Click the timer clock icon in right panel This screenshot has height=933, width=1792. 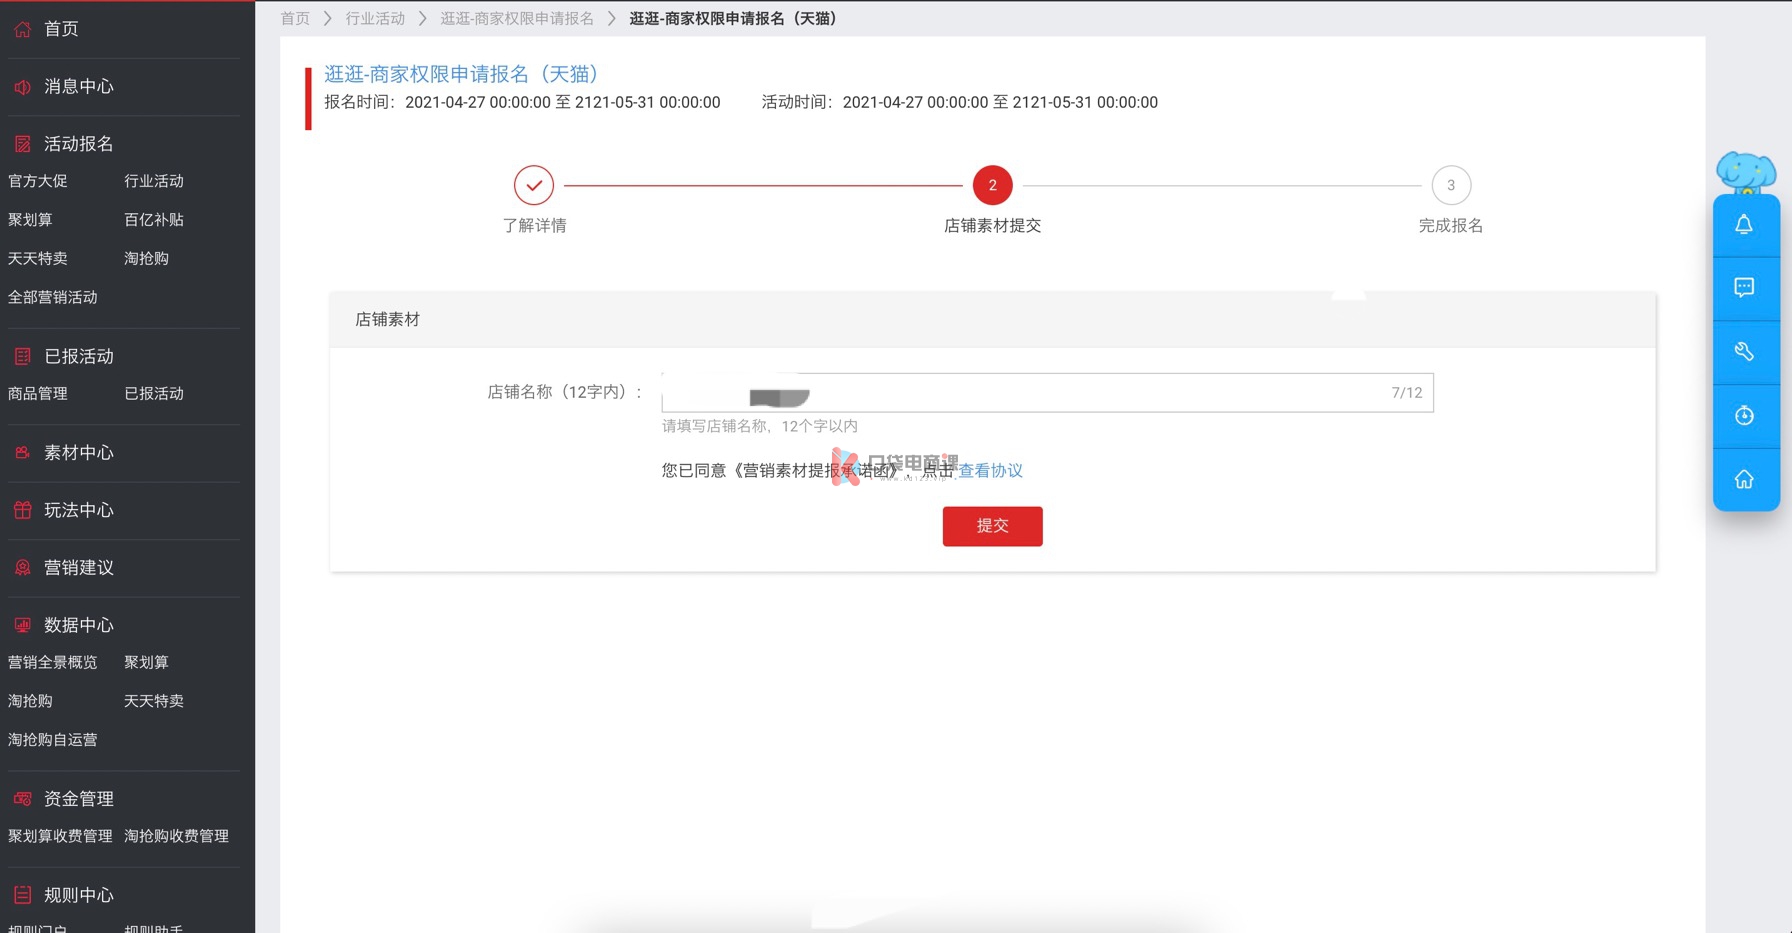click(1744, 416)
